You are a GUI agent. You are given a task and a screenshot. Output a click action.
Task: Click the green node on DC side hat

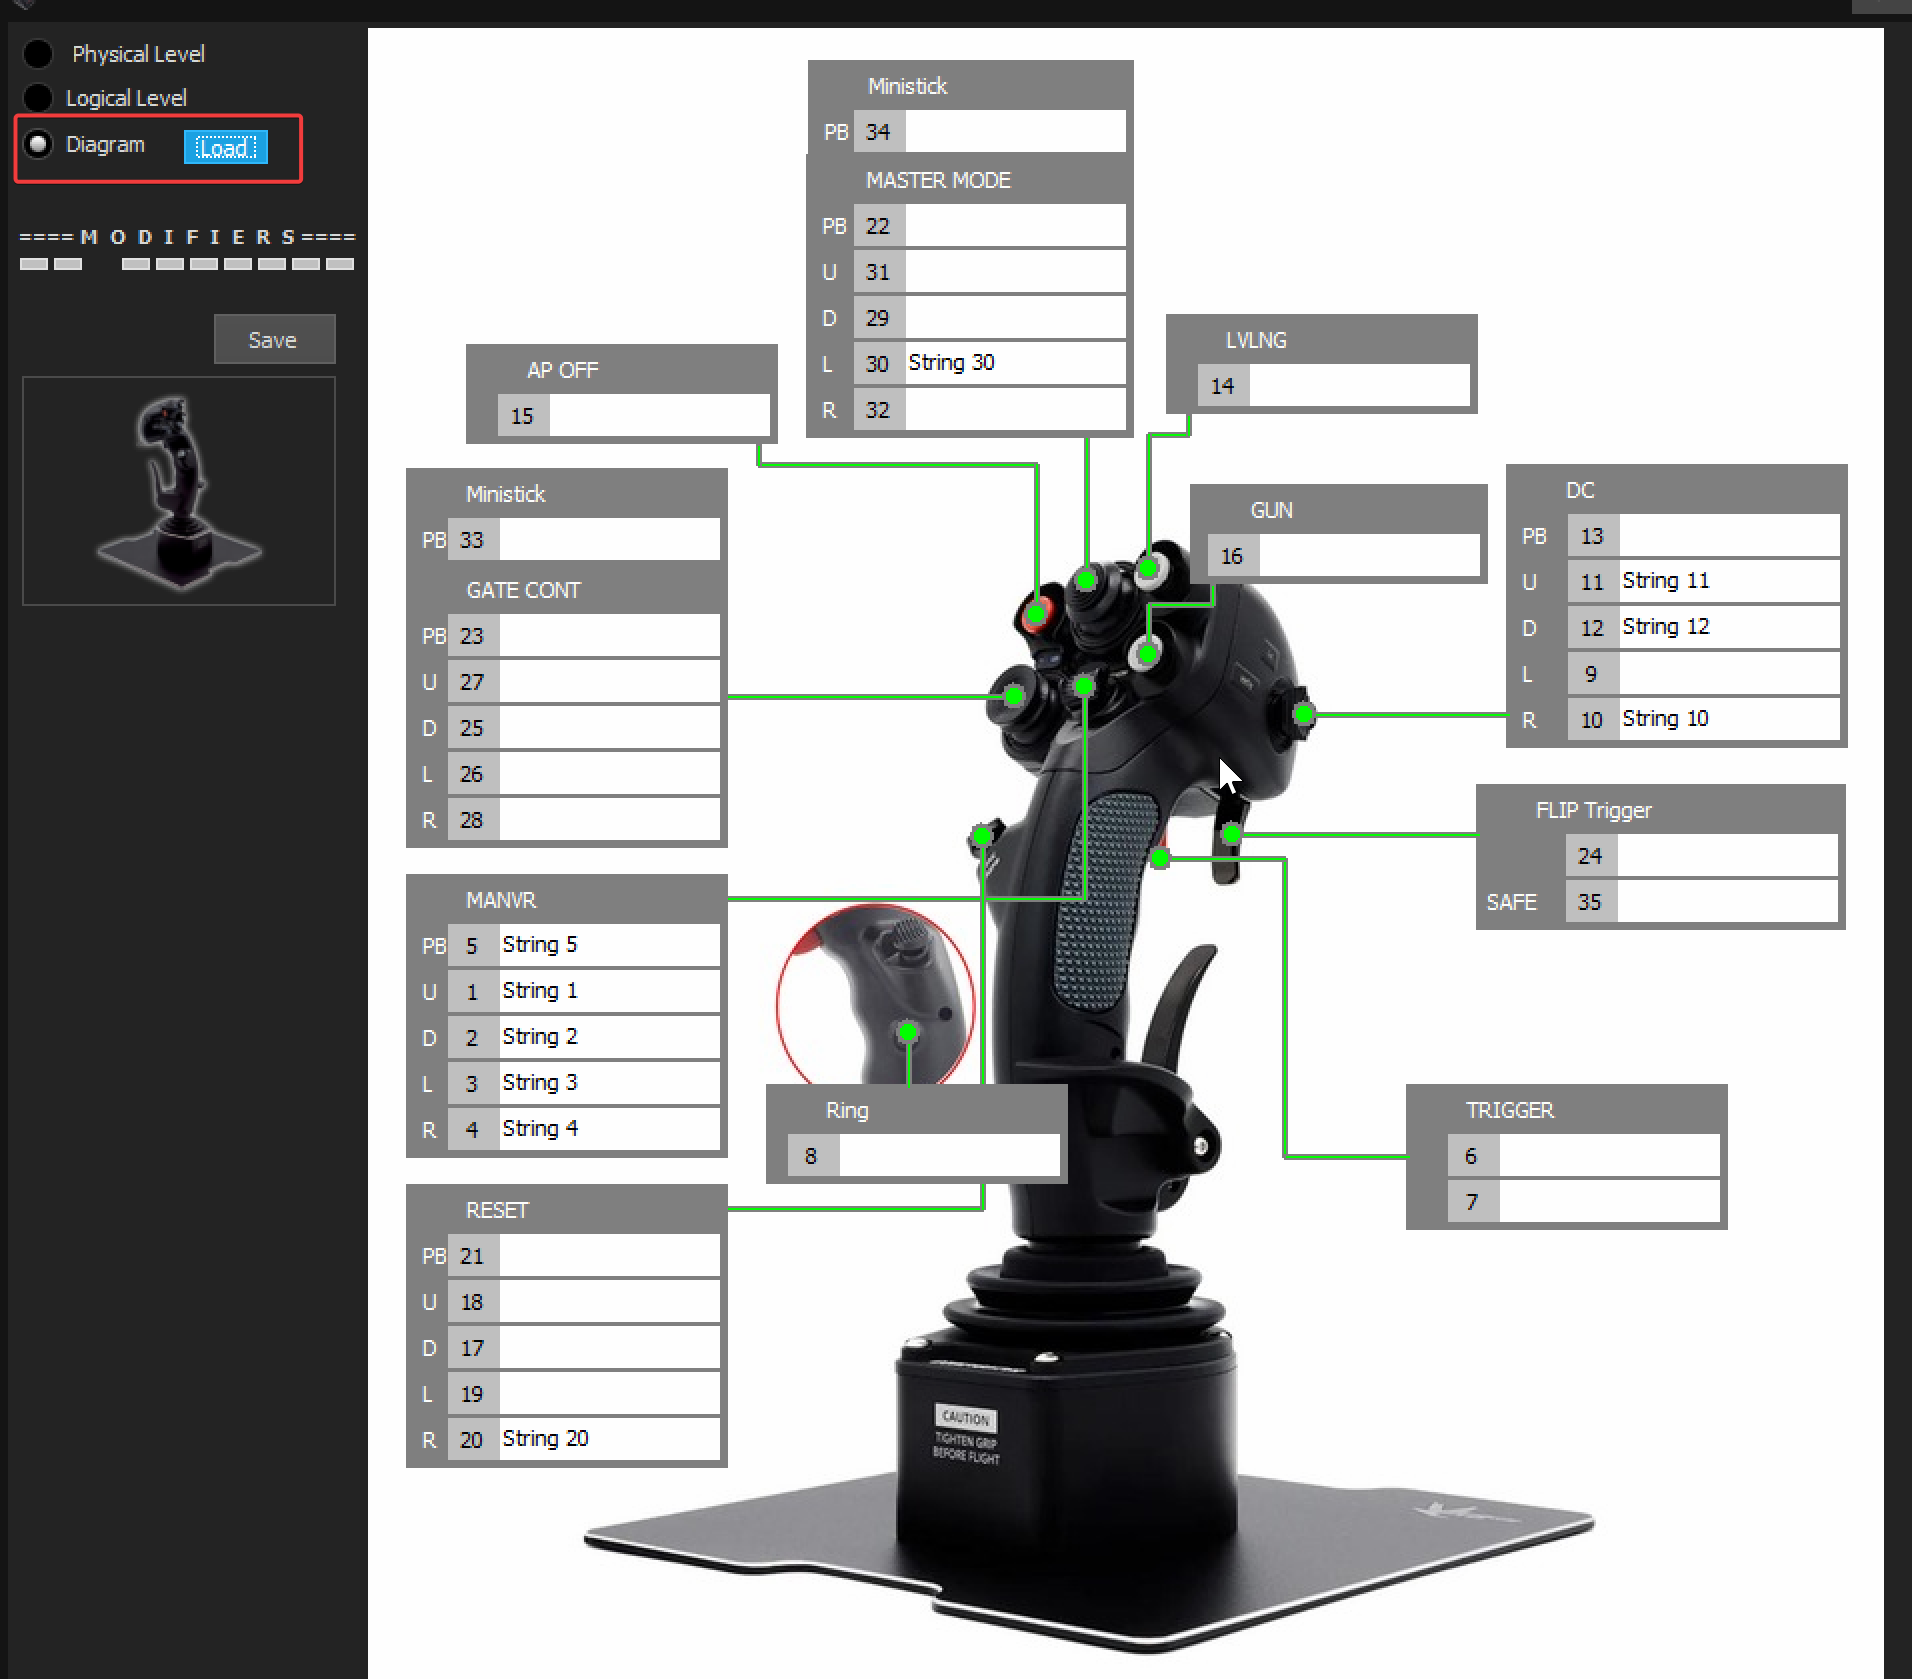(x=1304, y=714)
